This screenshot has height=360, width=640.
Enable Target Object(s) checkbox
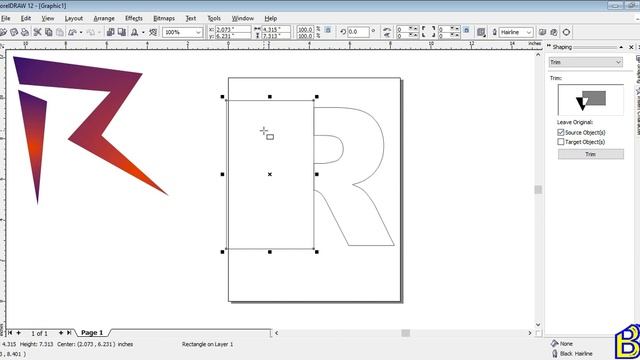pyautogui.click(x=561, y=142)
